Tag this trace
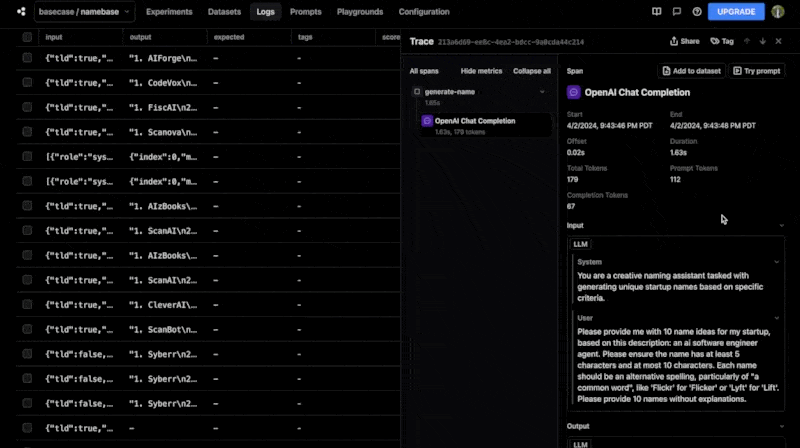The width and height of the screenshot is (800, 448). [722, 41]
